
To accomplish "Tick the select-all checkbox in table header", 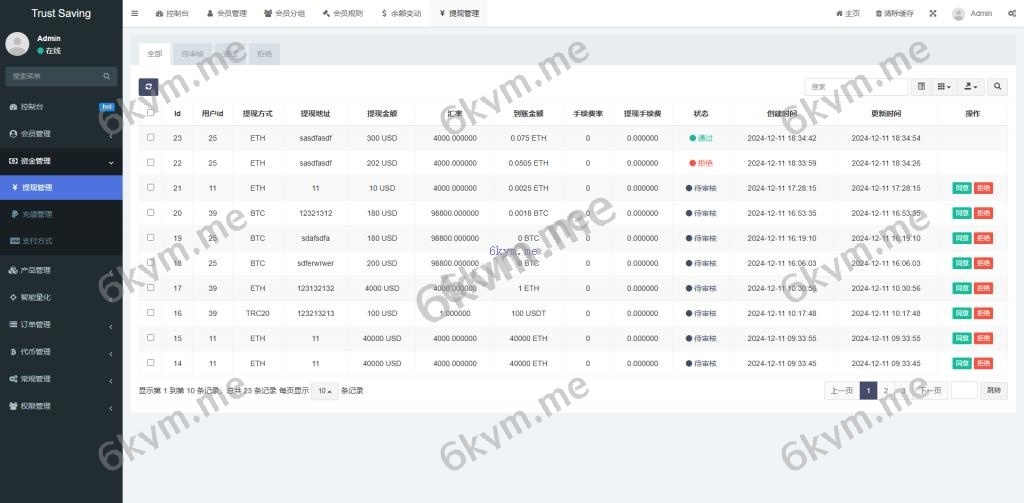I will [151, 112].
